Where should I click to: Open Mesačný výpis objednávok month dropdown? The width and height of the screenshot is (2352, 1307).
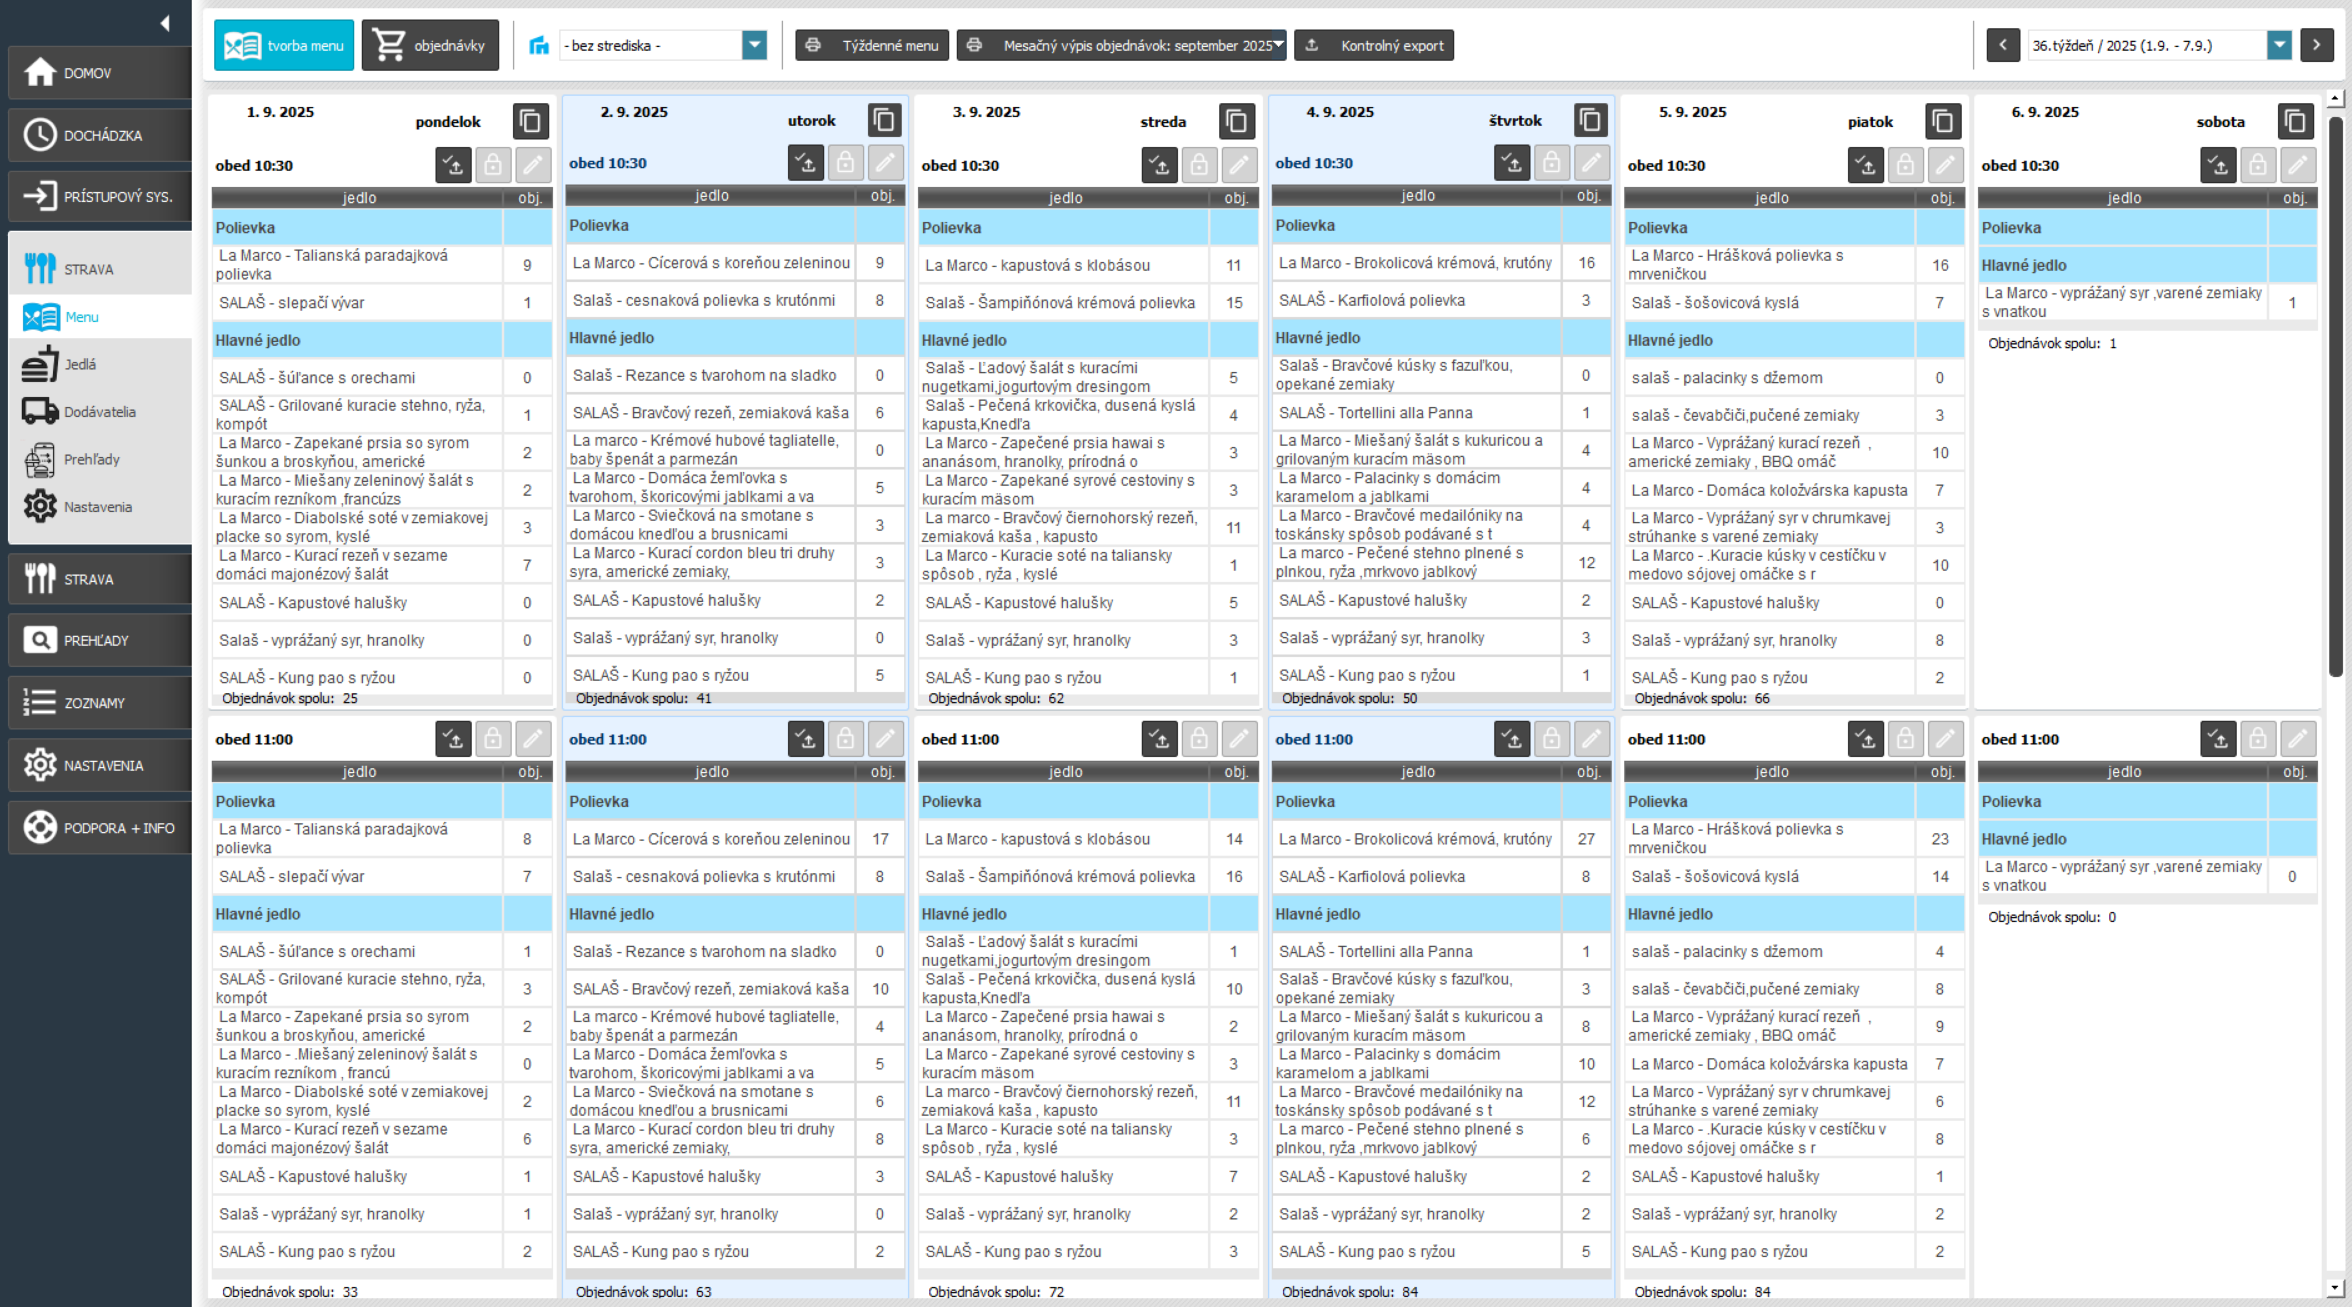[1277, 45]
